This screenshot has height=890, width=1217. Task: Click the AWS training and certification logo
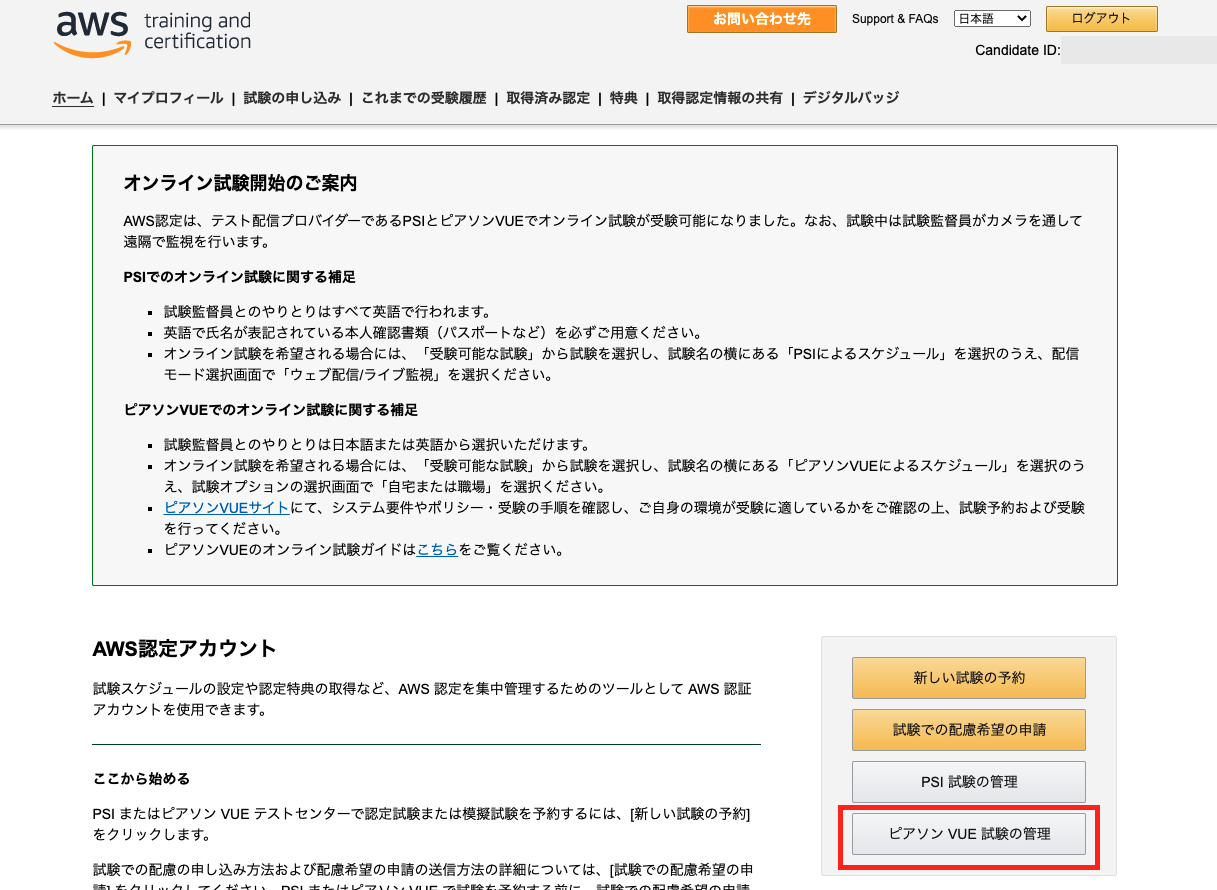[152, 34]
